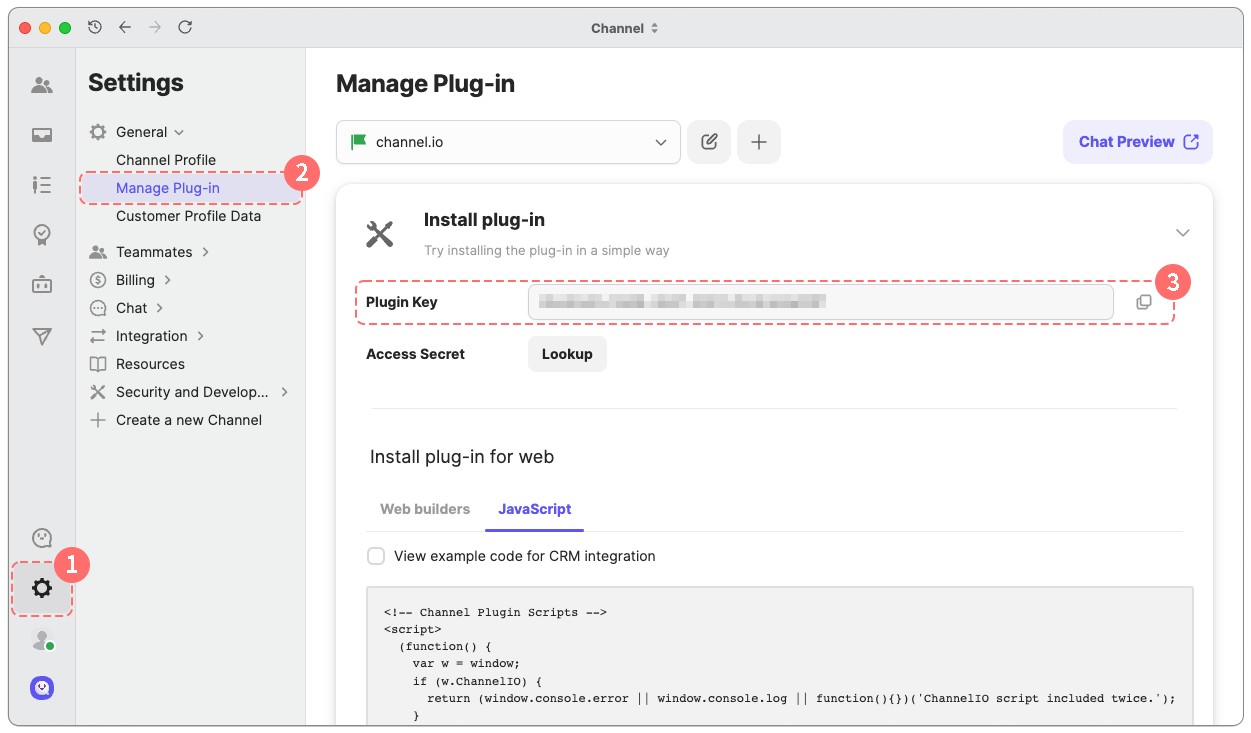Click the Chat Preview button
The image size is (1251, 733).
point(1138,142)
